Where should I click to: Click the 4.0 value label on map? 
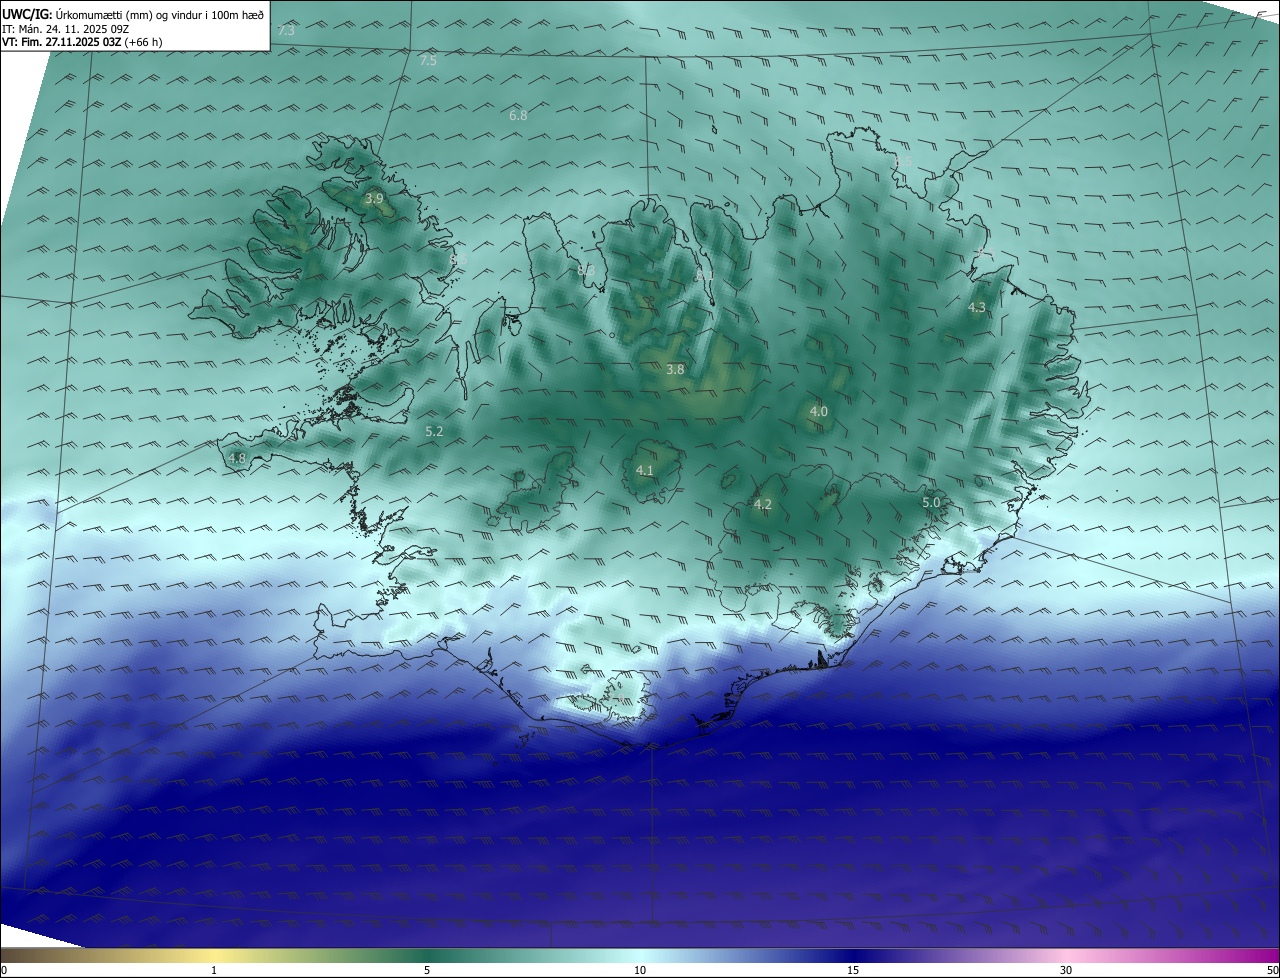pos(819,412)
